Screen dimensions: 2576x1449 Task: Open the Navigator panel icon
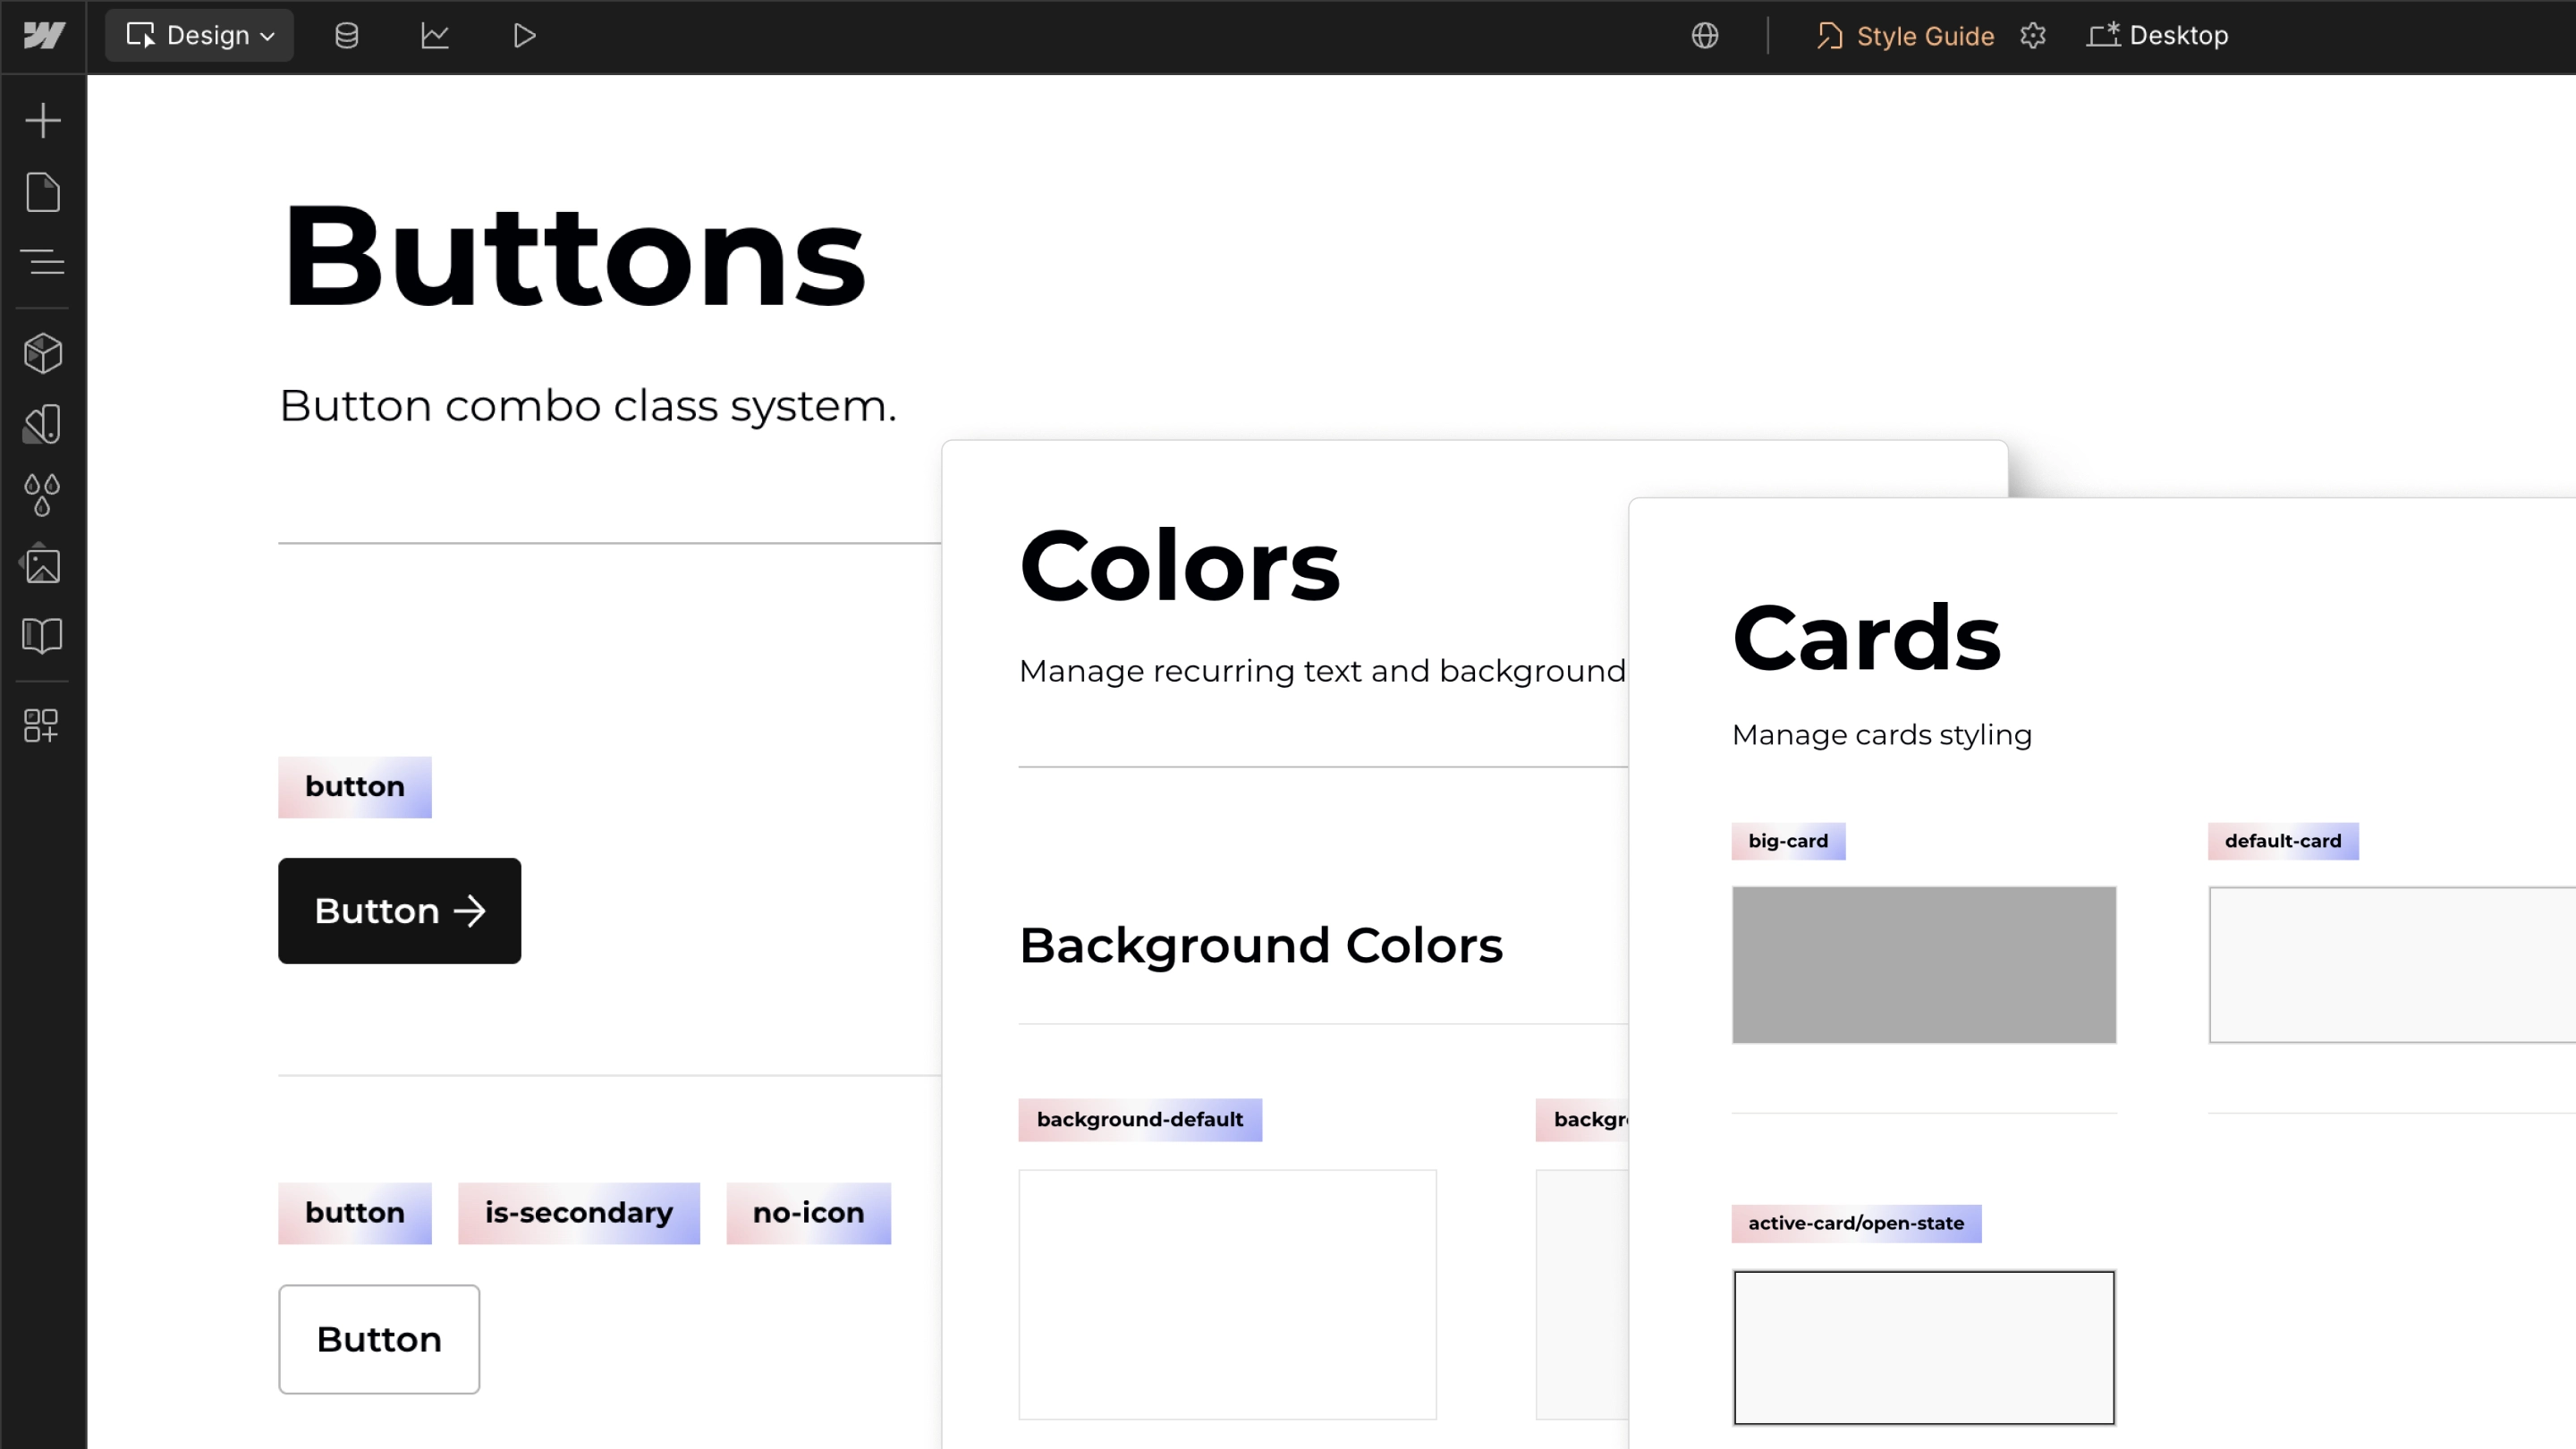point(43,262)
